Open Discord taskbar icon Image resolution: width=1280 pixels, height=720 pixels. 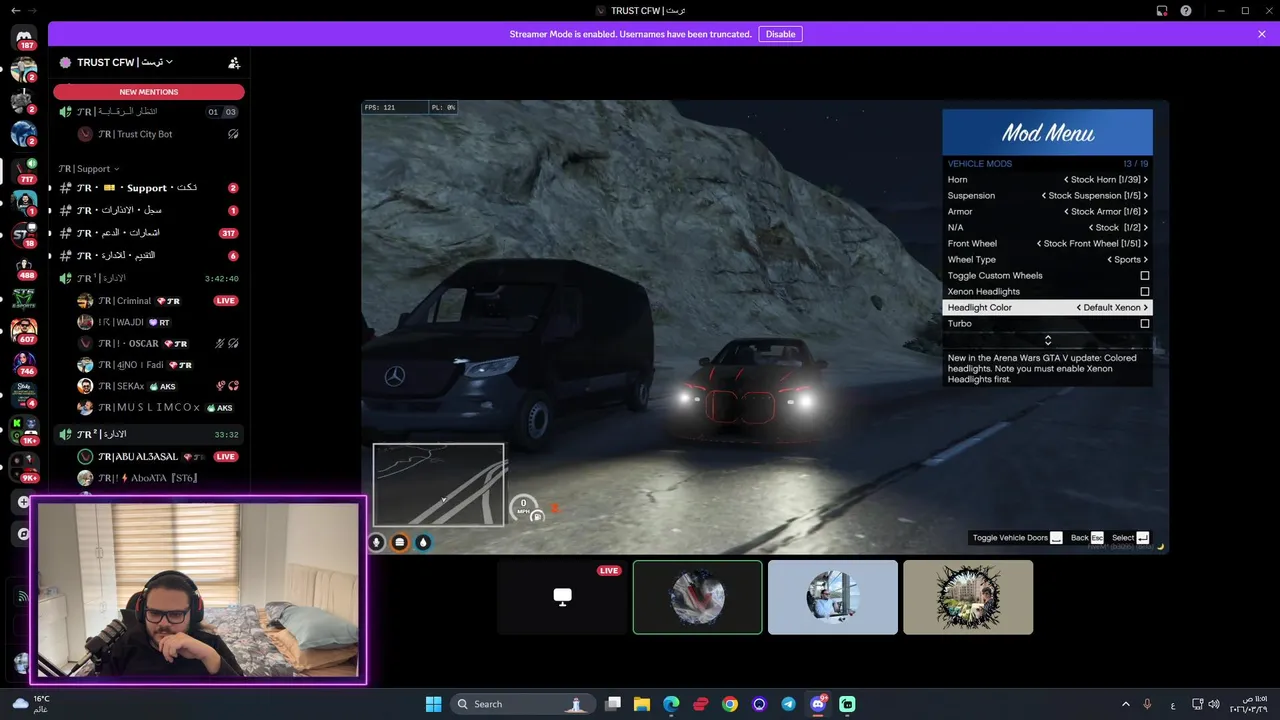(x=818, y=704)
